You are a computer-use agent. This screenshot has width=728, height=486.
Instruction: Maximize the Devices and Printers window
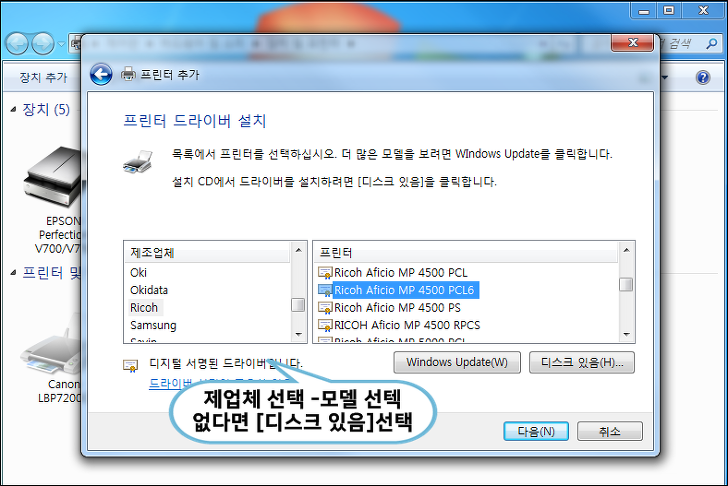tap(669, 10)
